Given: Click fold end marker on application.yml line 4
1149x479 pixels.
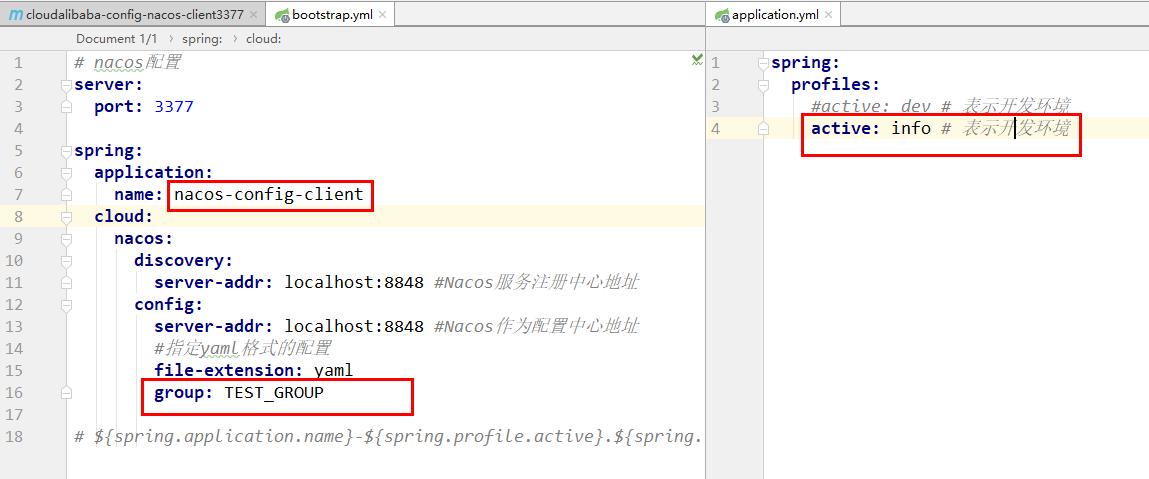Looking at the screenshot, I should pyautogui.click(x=764, y=129).
